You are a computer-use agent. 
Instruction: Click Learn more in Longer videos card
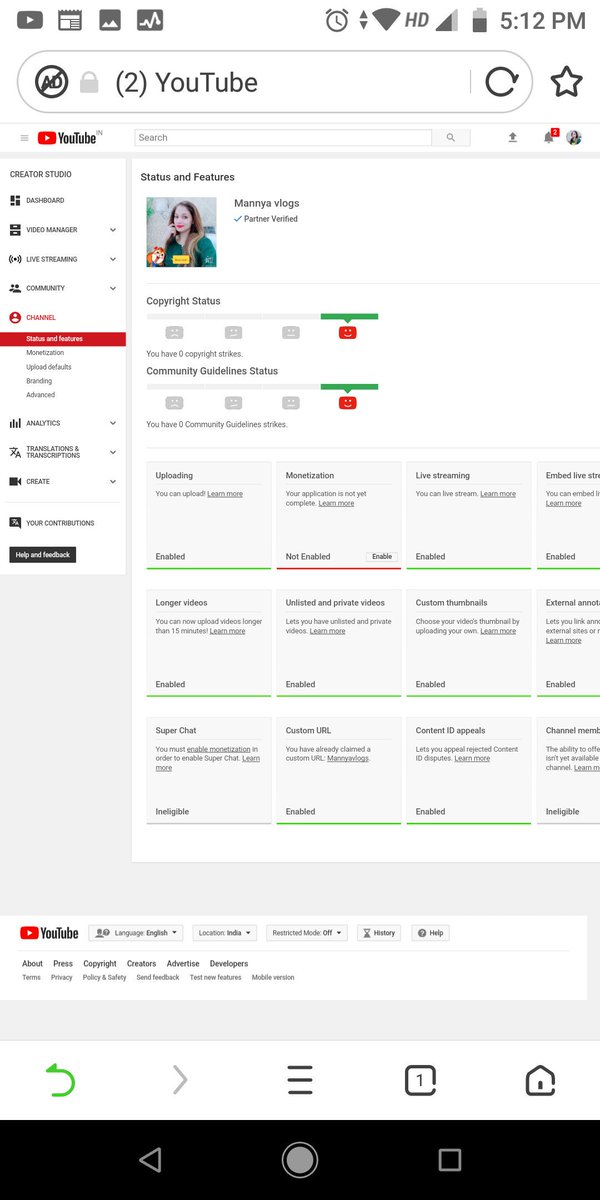point(227,631)
